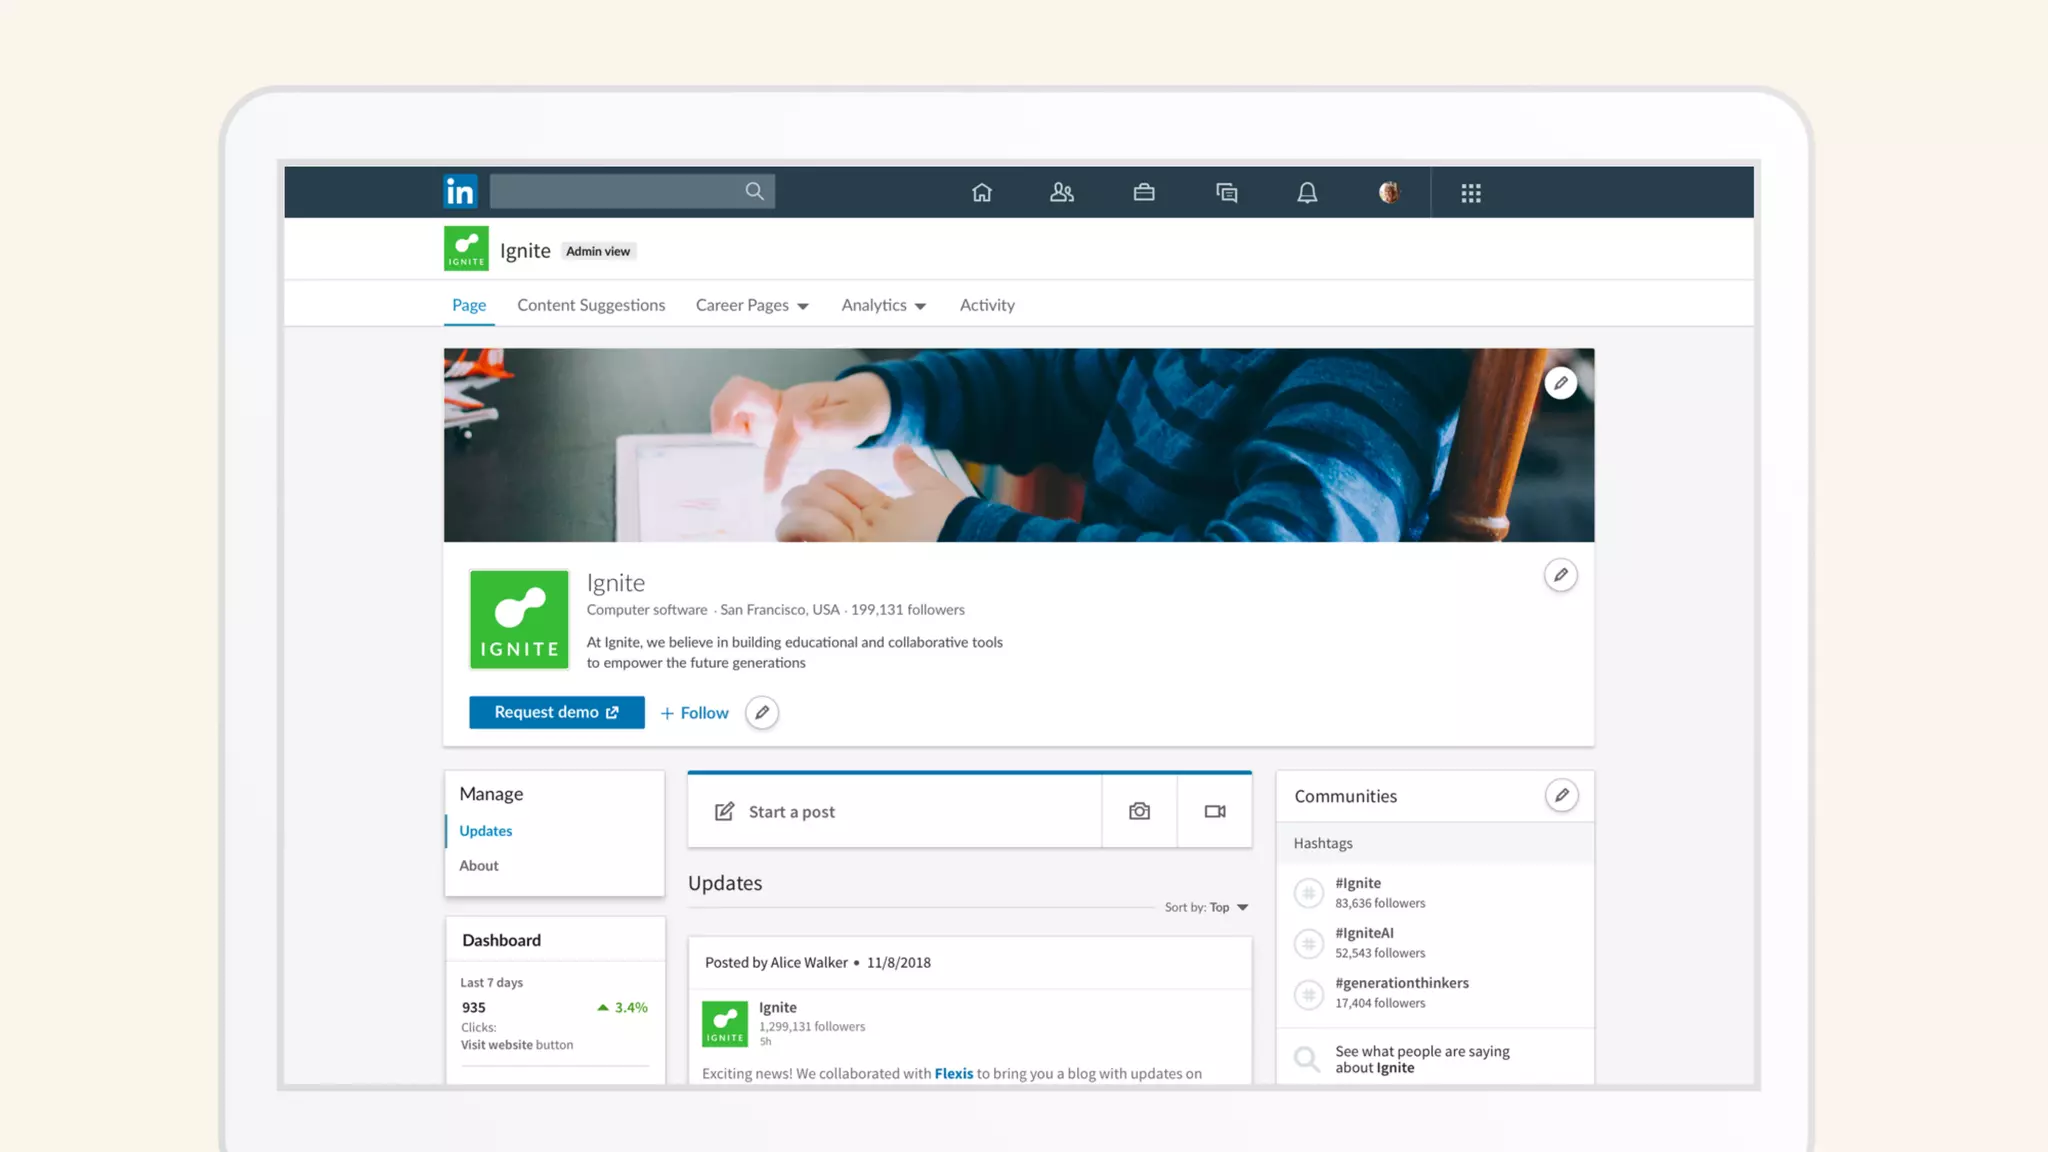Open the Jobs briefcase icon
This screenshot has height=1152, width=2048.
(x=1144, y=193)
